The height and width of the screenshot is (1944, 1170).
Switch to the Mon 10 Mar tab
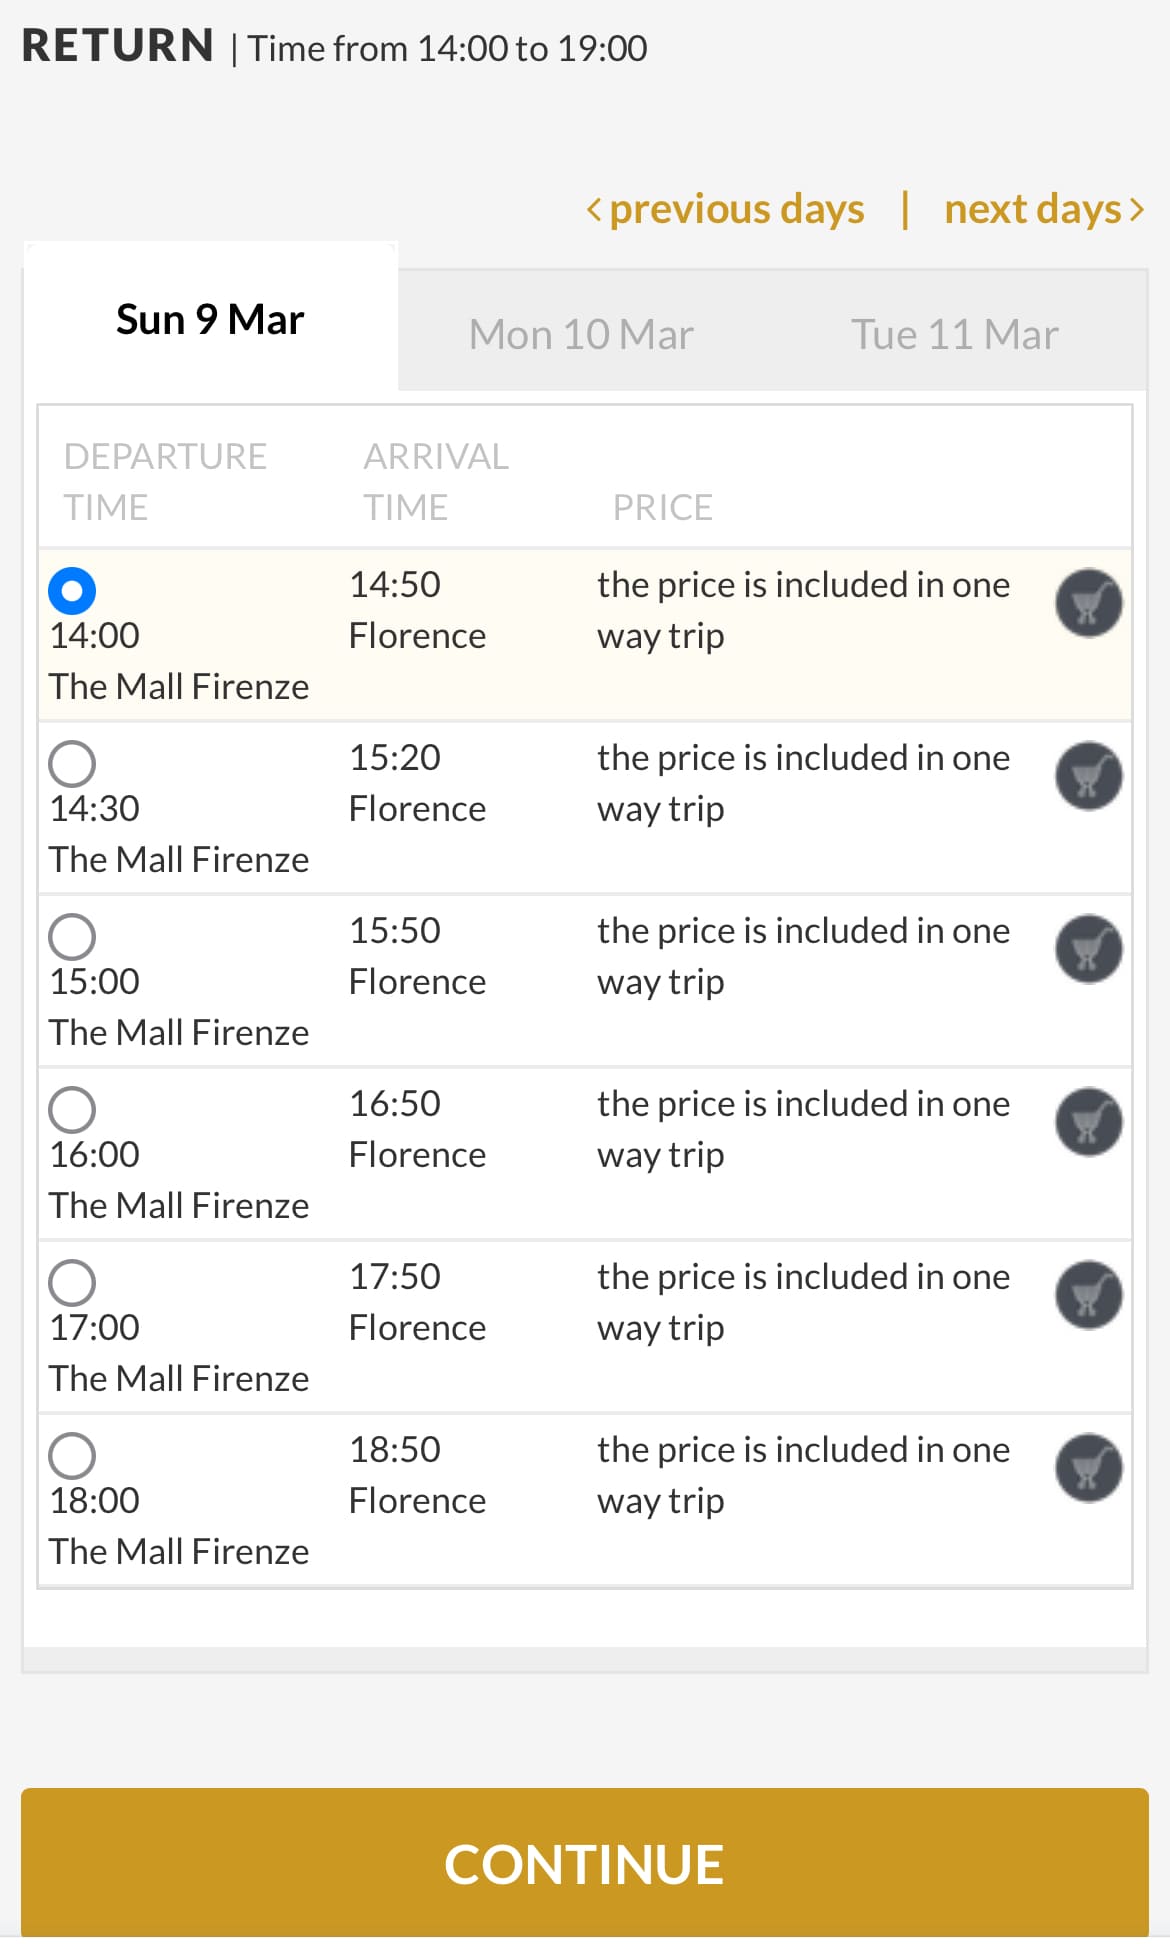(581, 334)
